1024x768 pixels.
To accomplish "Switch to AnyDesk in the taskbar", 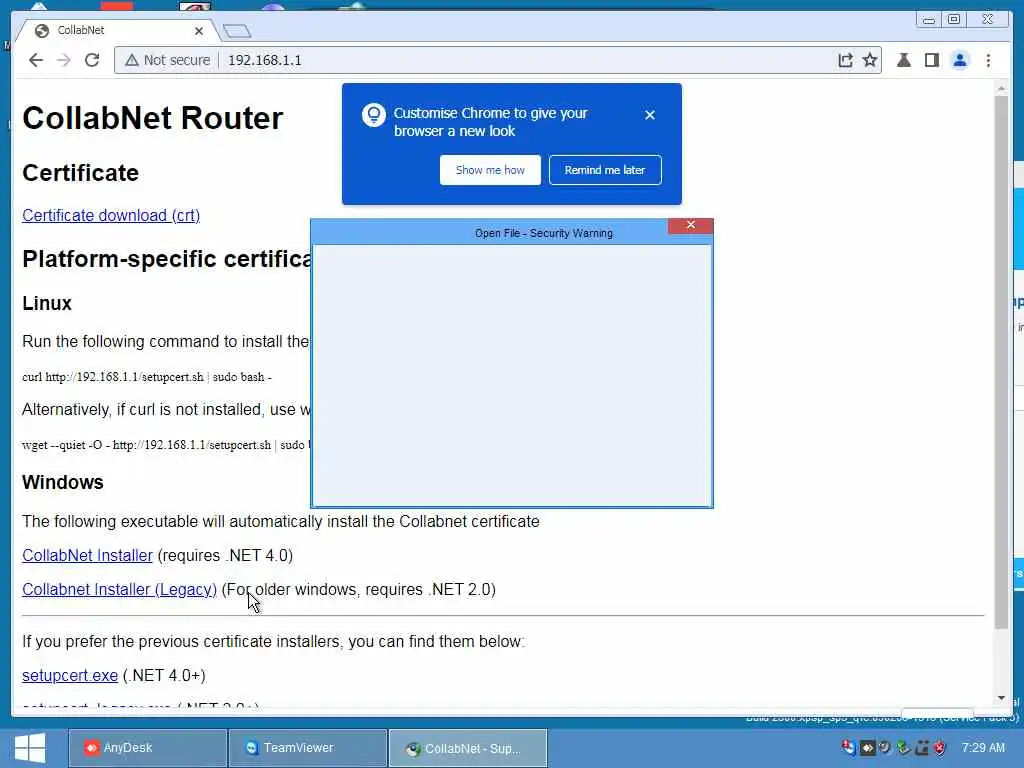I will pyautogui.click(x=148, y=748).
